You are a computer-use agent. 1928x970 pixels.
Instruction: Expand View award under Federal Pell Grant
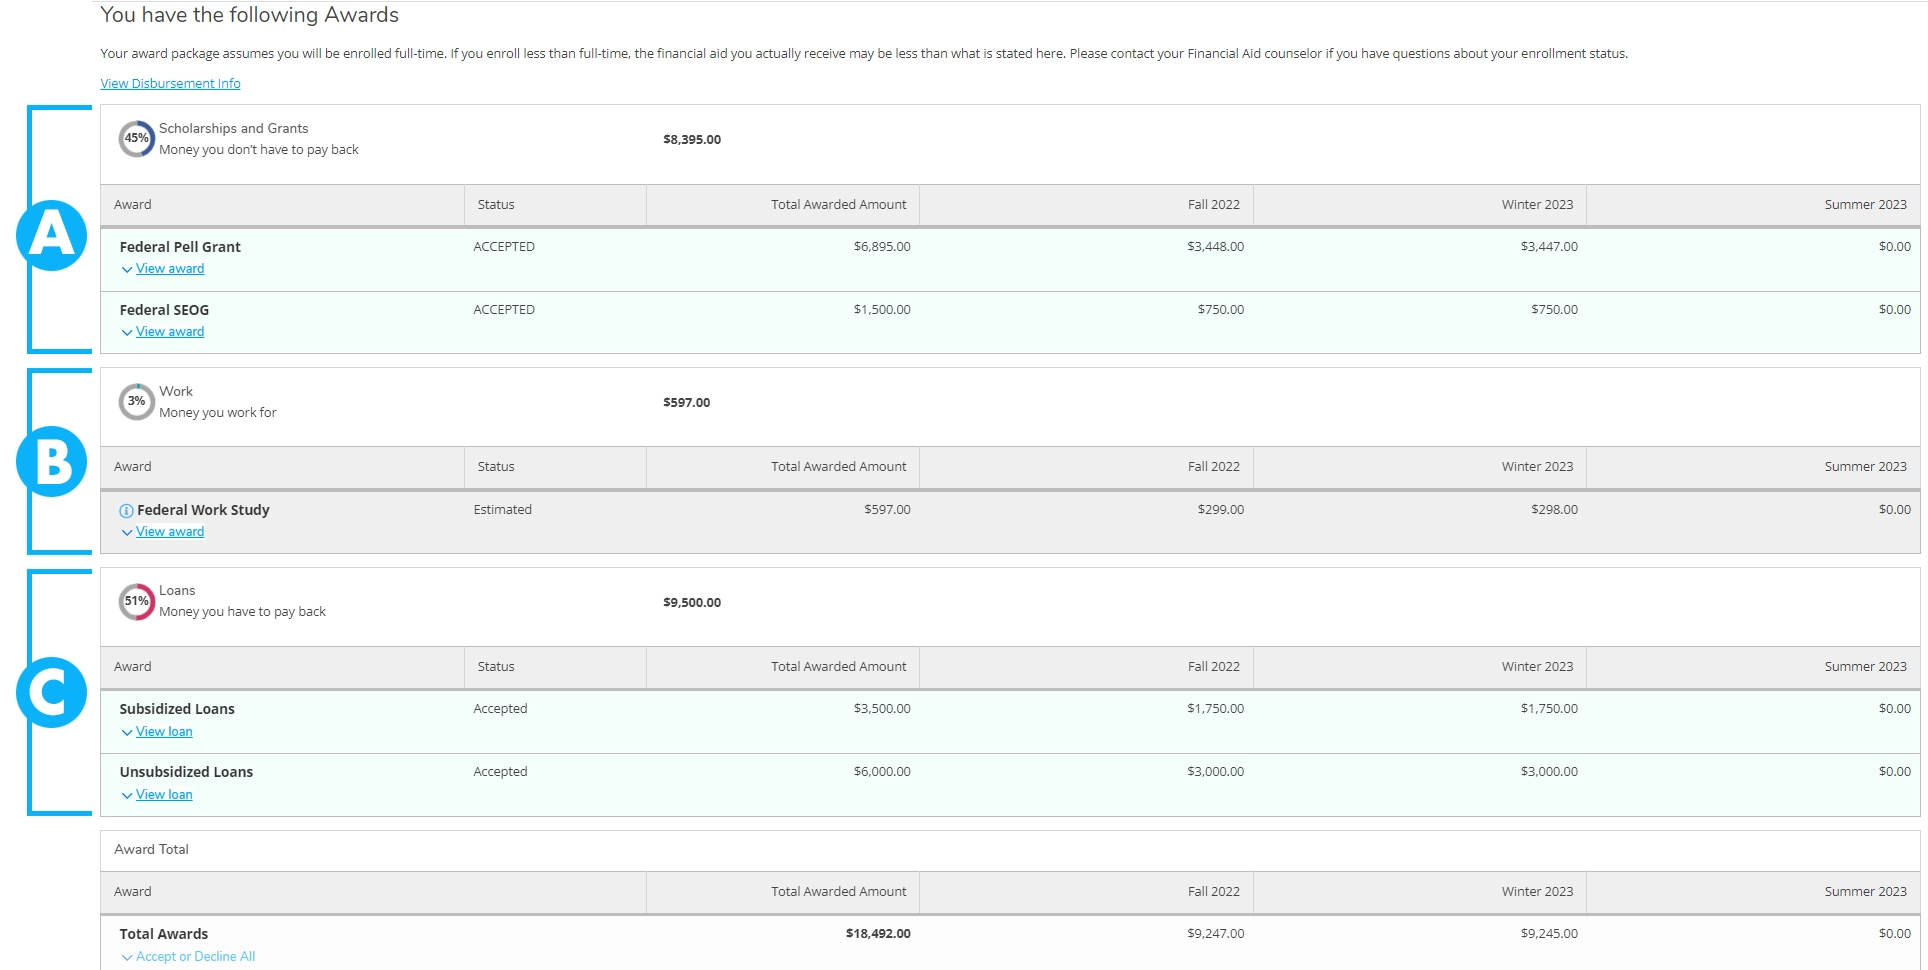point(169,269)
